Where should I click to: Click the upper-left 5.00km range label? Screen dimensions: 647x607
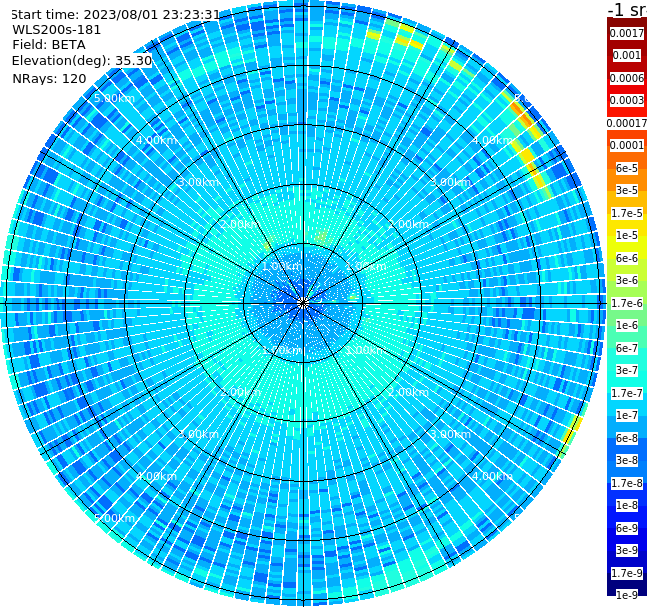tap(114, 98)
